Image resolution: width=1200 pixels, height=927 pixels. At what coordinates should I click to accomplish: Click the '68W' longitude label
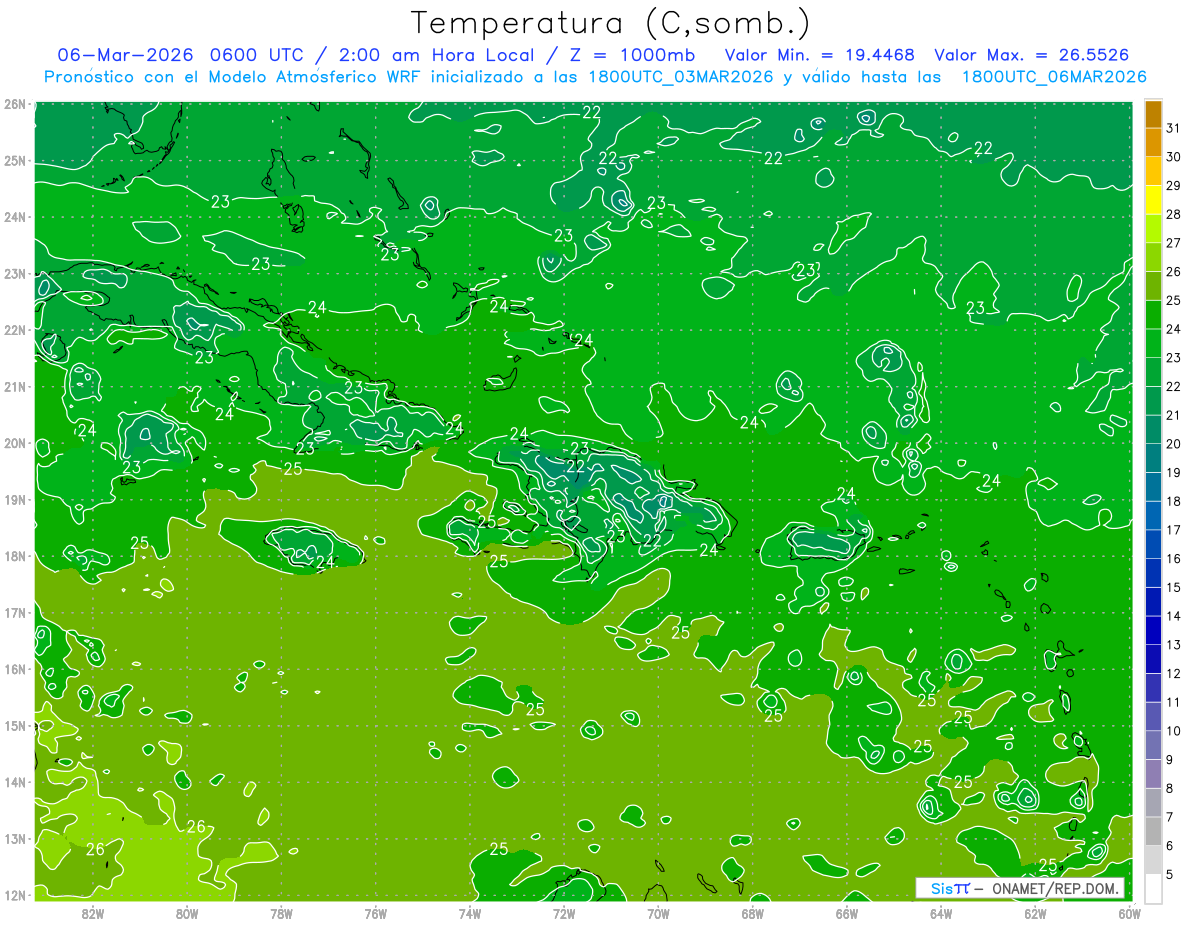(752, 913)
